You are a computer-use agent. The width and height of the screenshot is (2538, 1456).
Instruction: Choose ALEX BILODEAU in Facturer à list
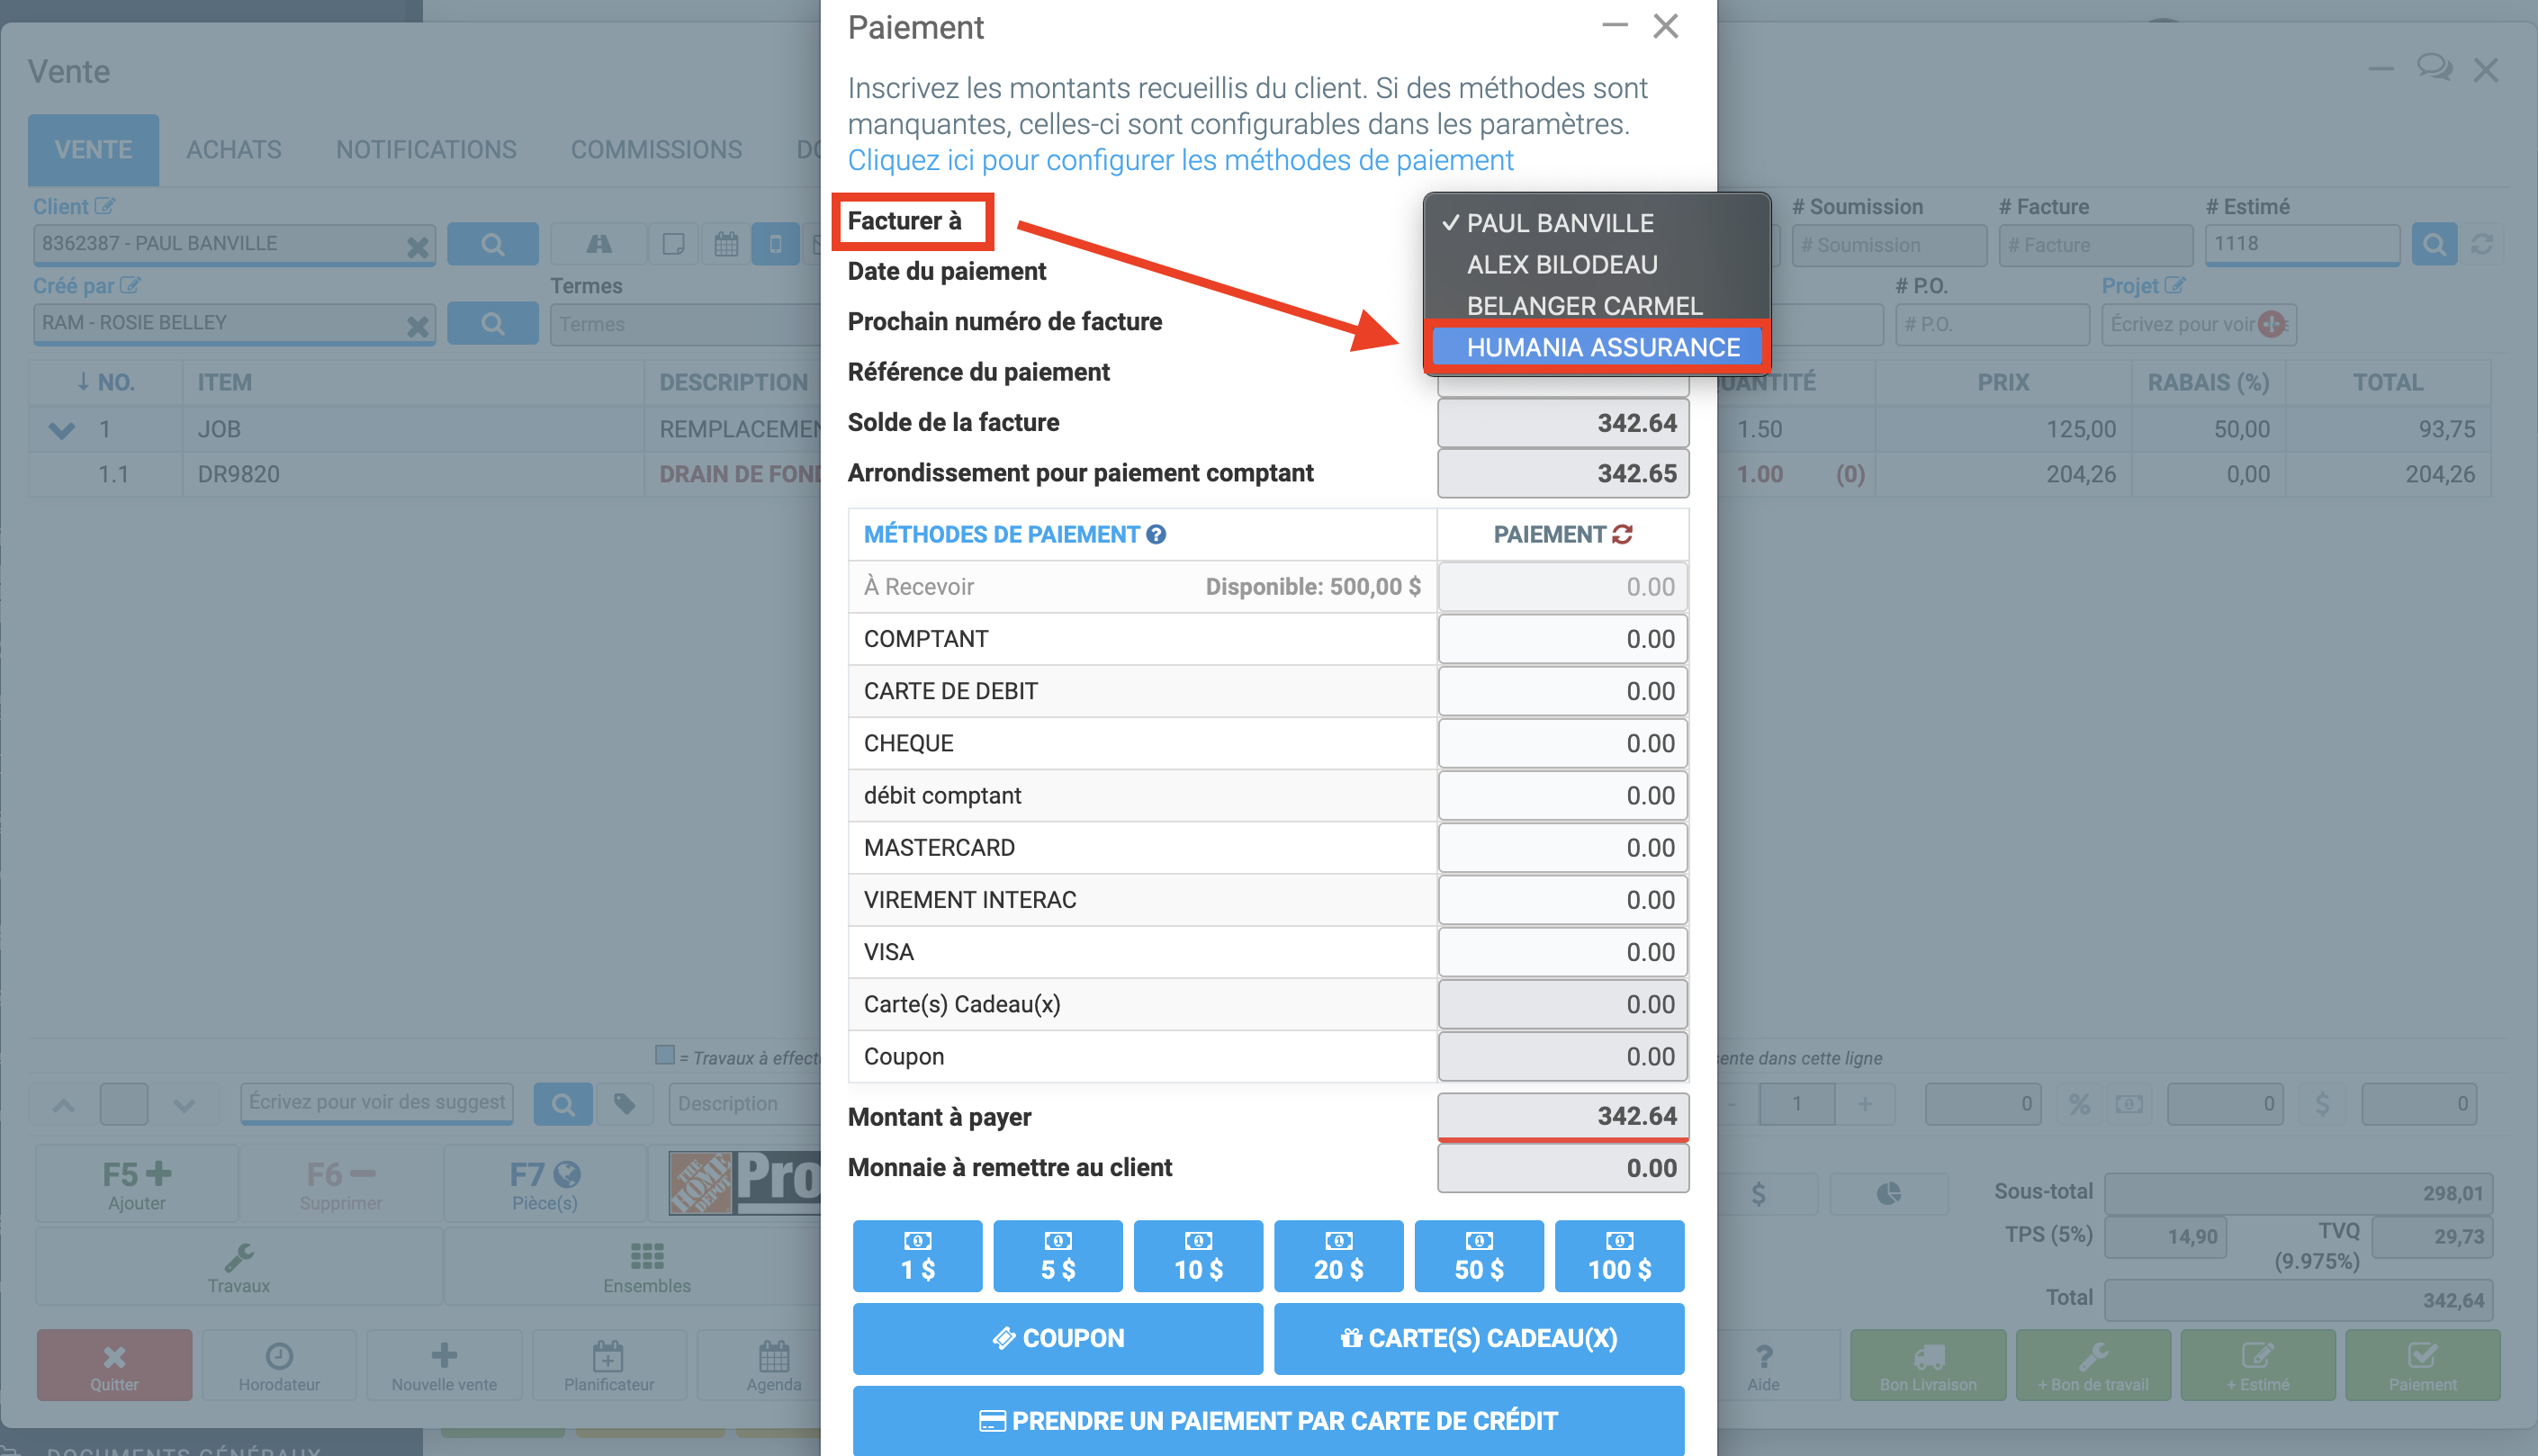pyautogui.click(x=1561, y=264)
